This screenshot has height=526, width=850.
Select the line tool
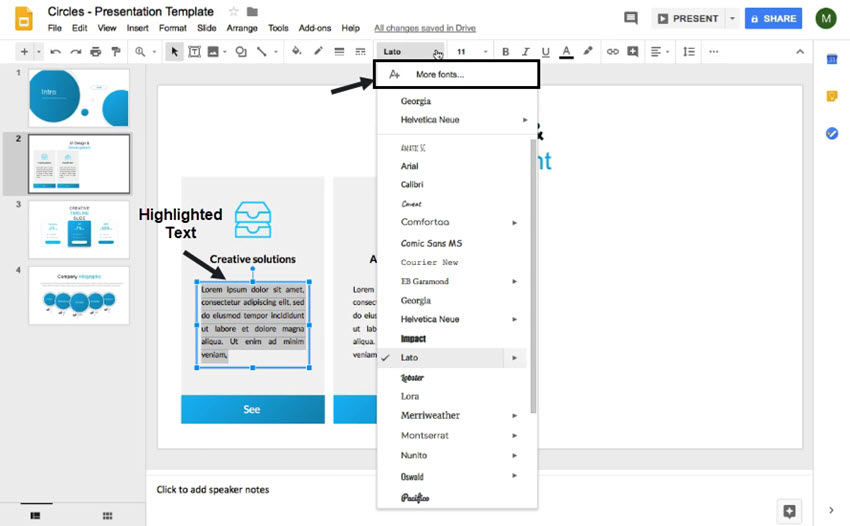(x=262, y=52)
